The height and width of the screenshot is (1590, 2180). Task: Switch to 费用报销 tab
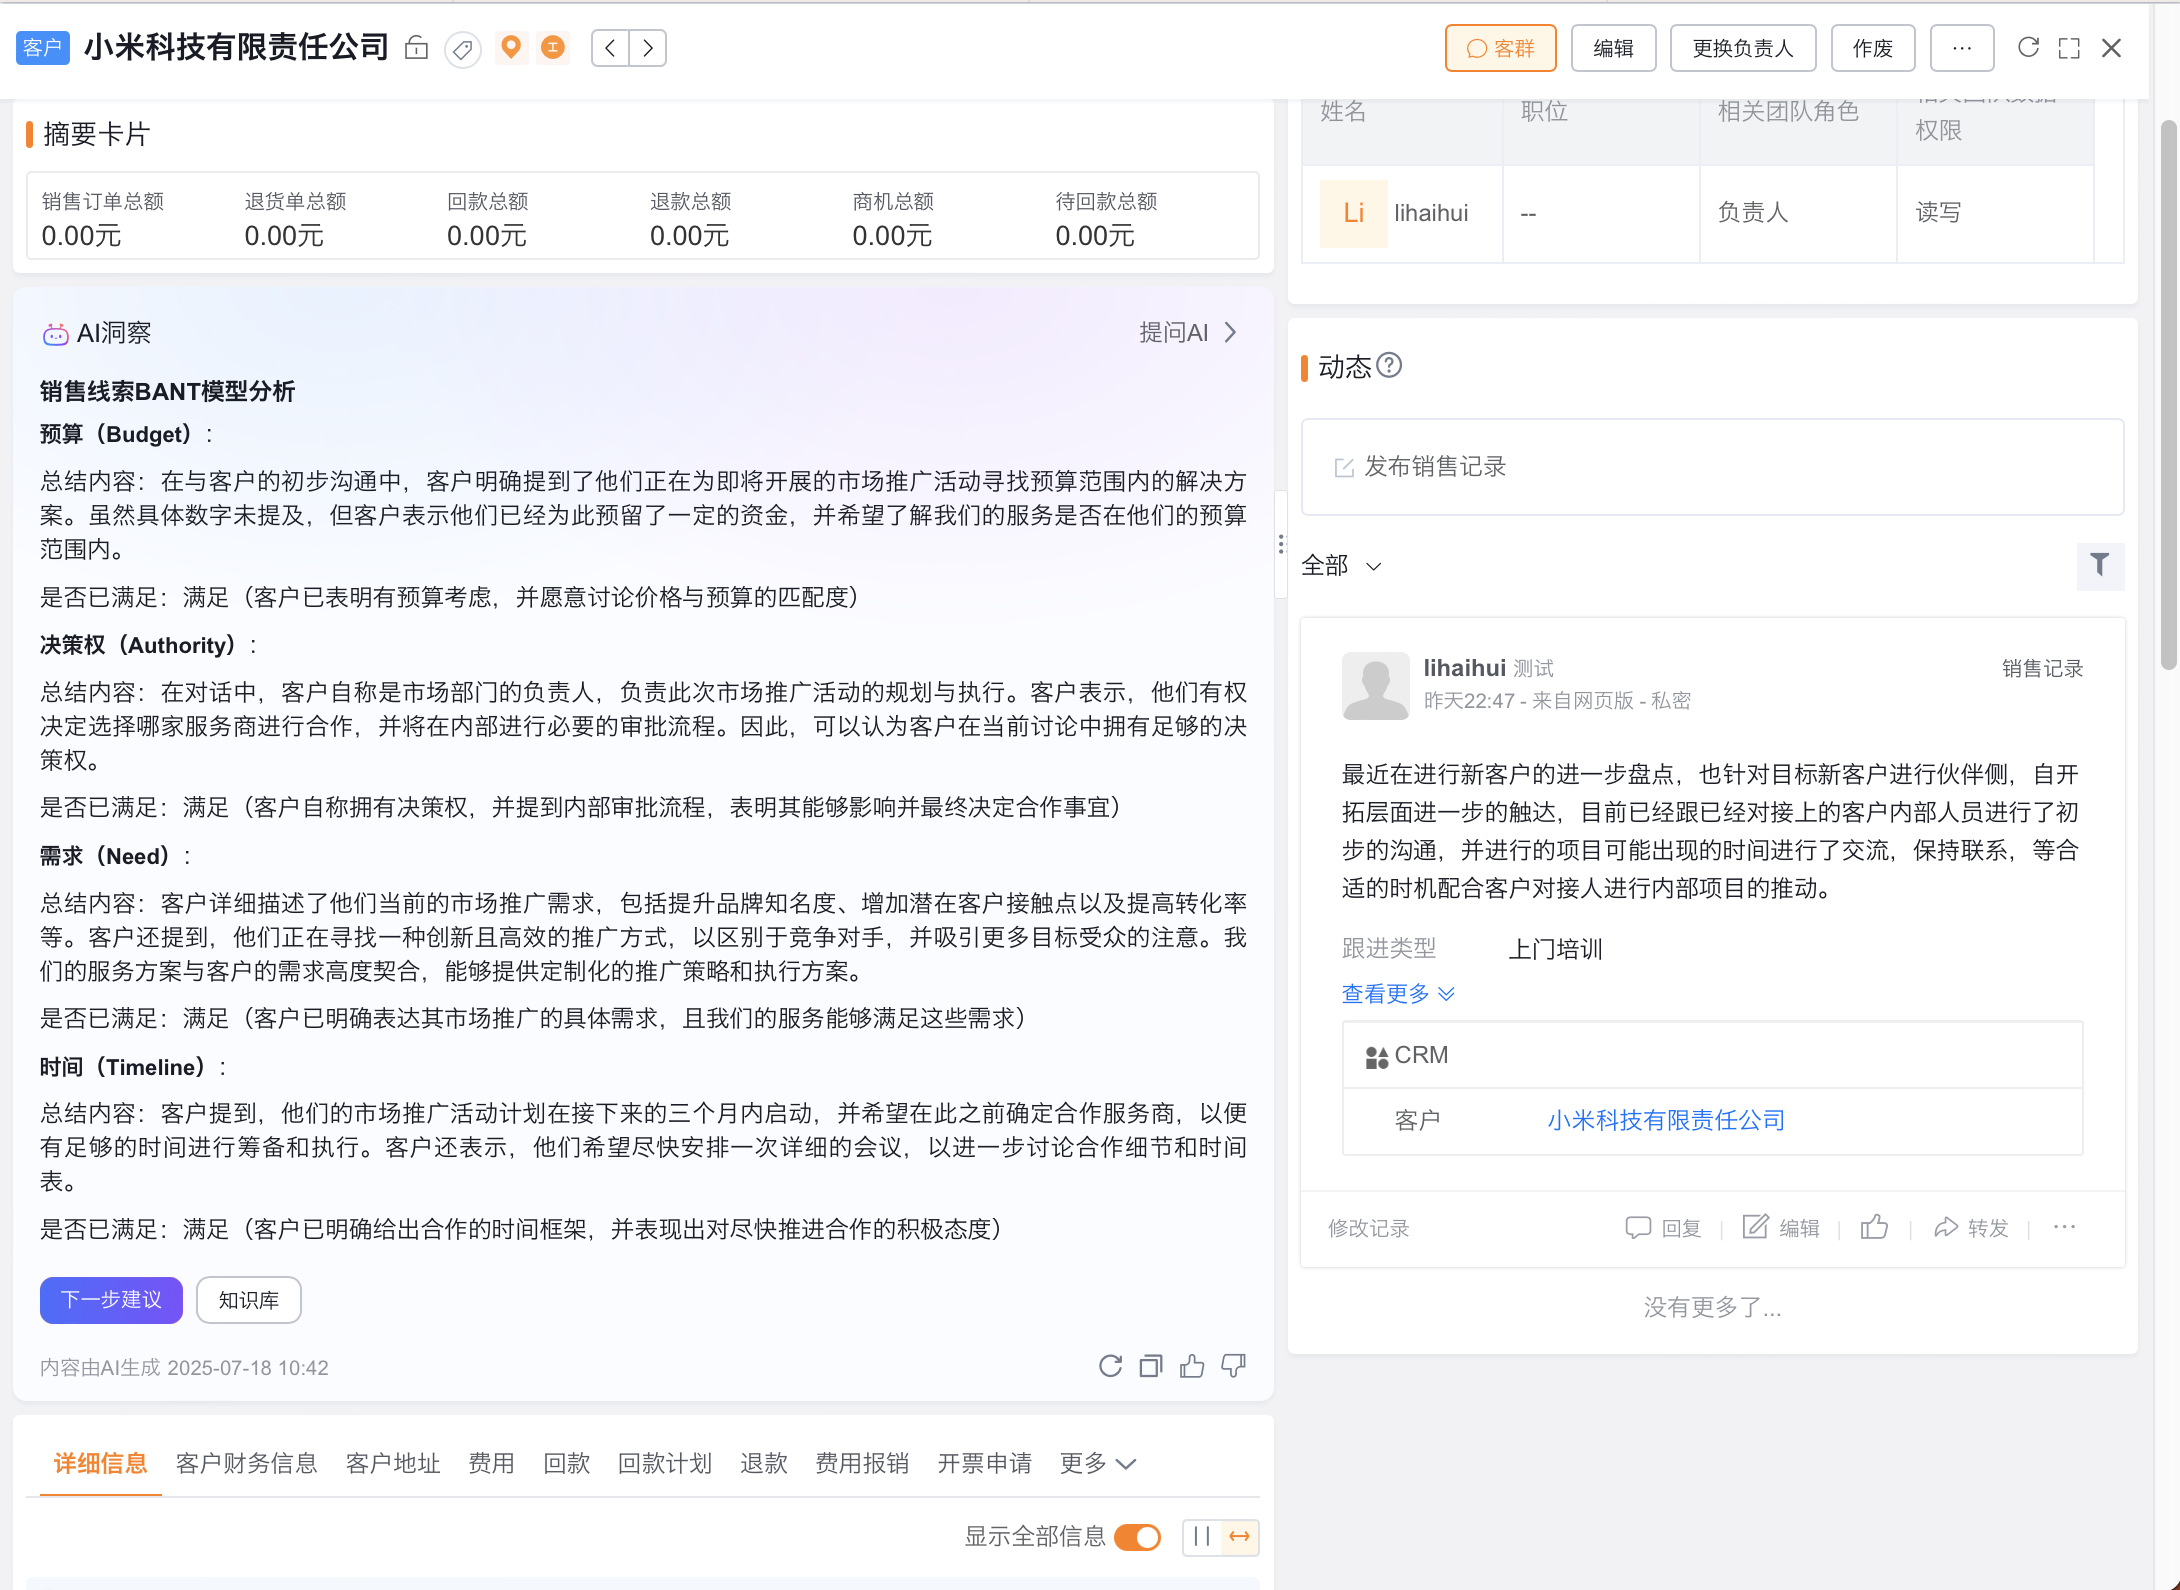pos(862,1464)
